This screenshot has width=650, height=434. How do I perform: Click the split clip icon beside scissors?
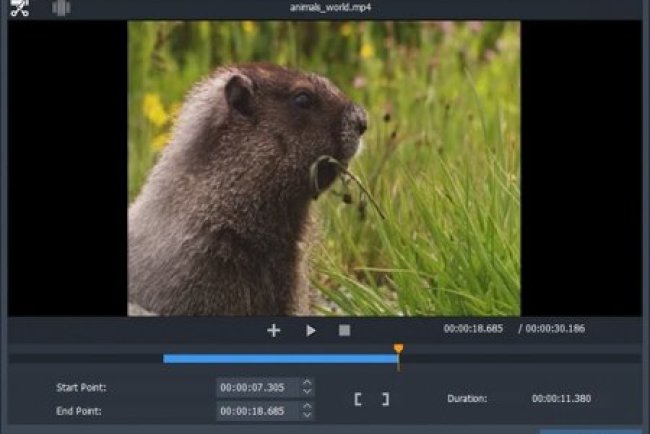tap(62, 8)
